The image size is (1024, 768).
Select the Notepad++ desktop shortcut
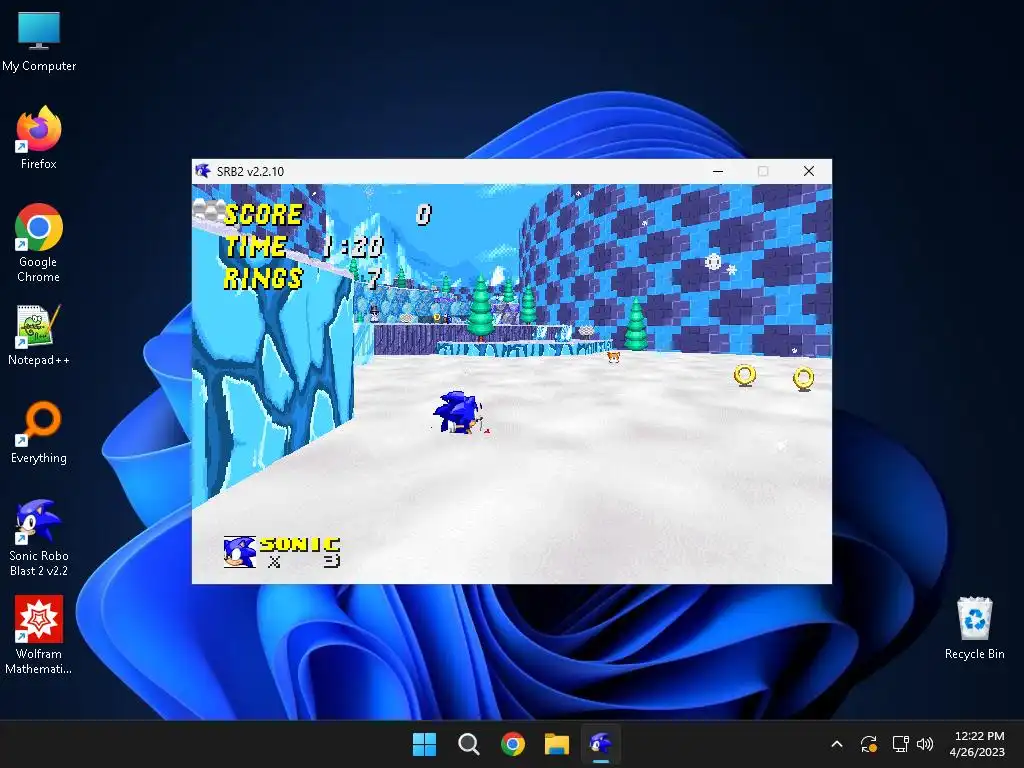click(x=39, y=335)
